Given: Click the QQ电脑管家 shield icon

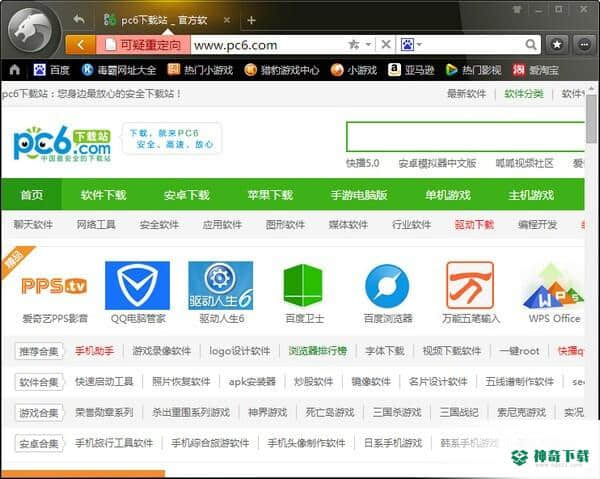Looking at the screenshot, I should (137, 285).
